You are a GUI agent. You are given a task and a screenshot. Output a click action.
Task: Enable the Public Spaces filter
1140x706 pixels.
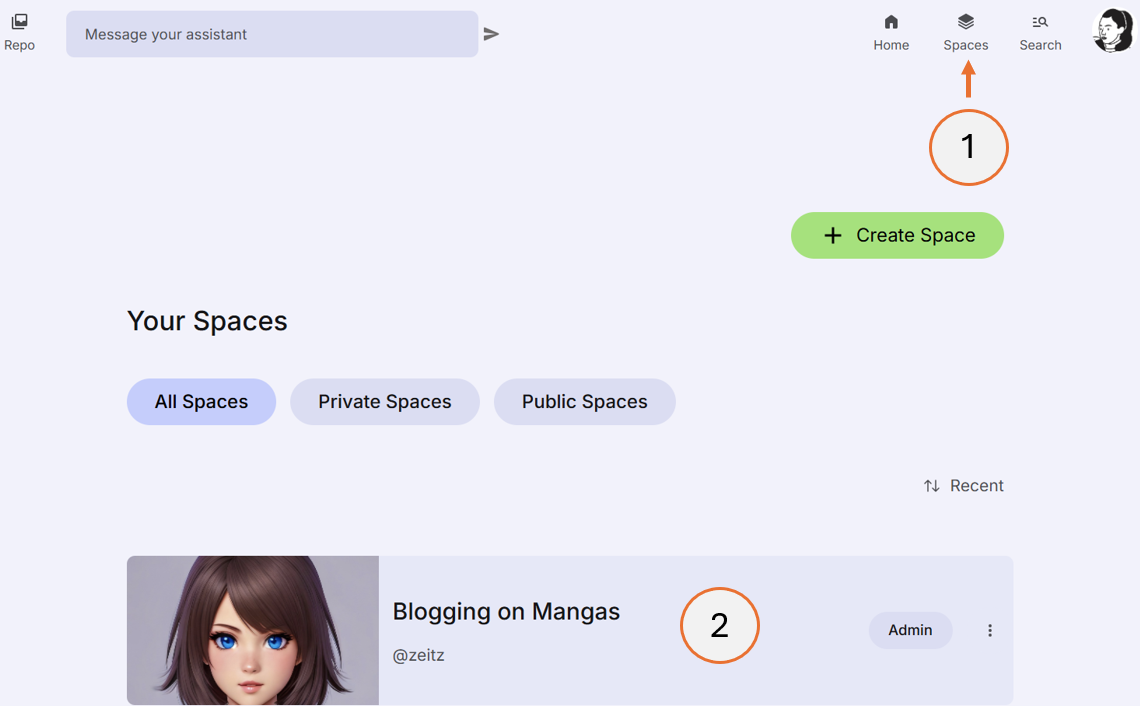(x=584, y=401)
